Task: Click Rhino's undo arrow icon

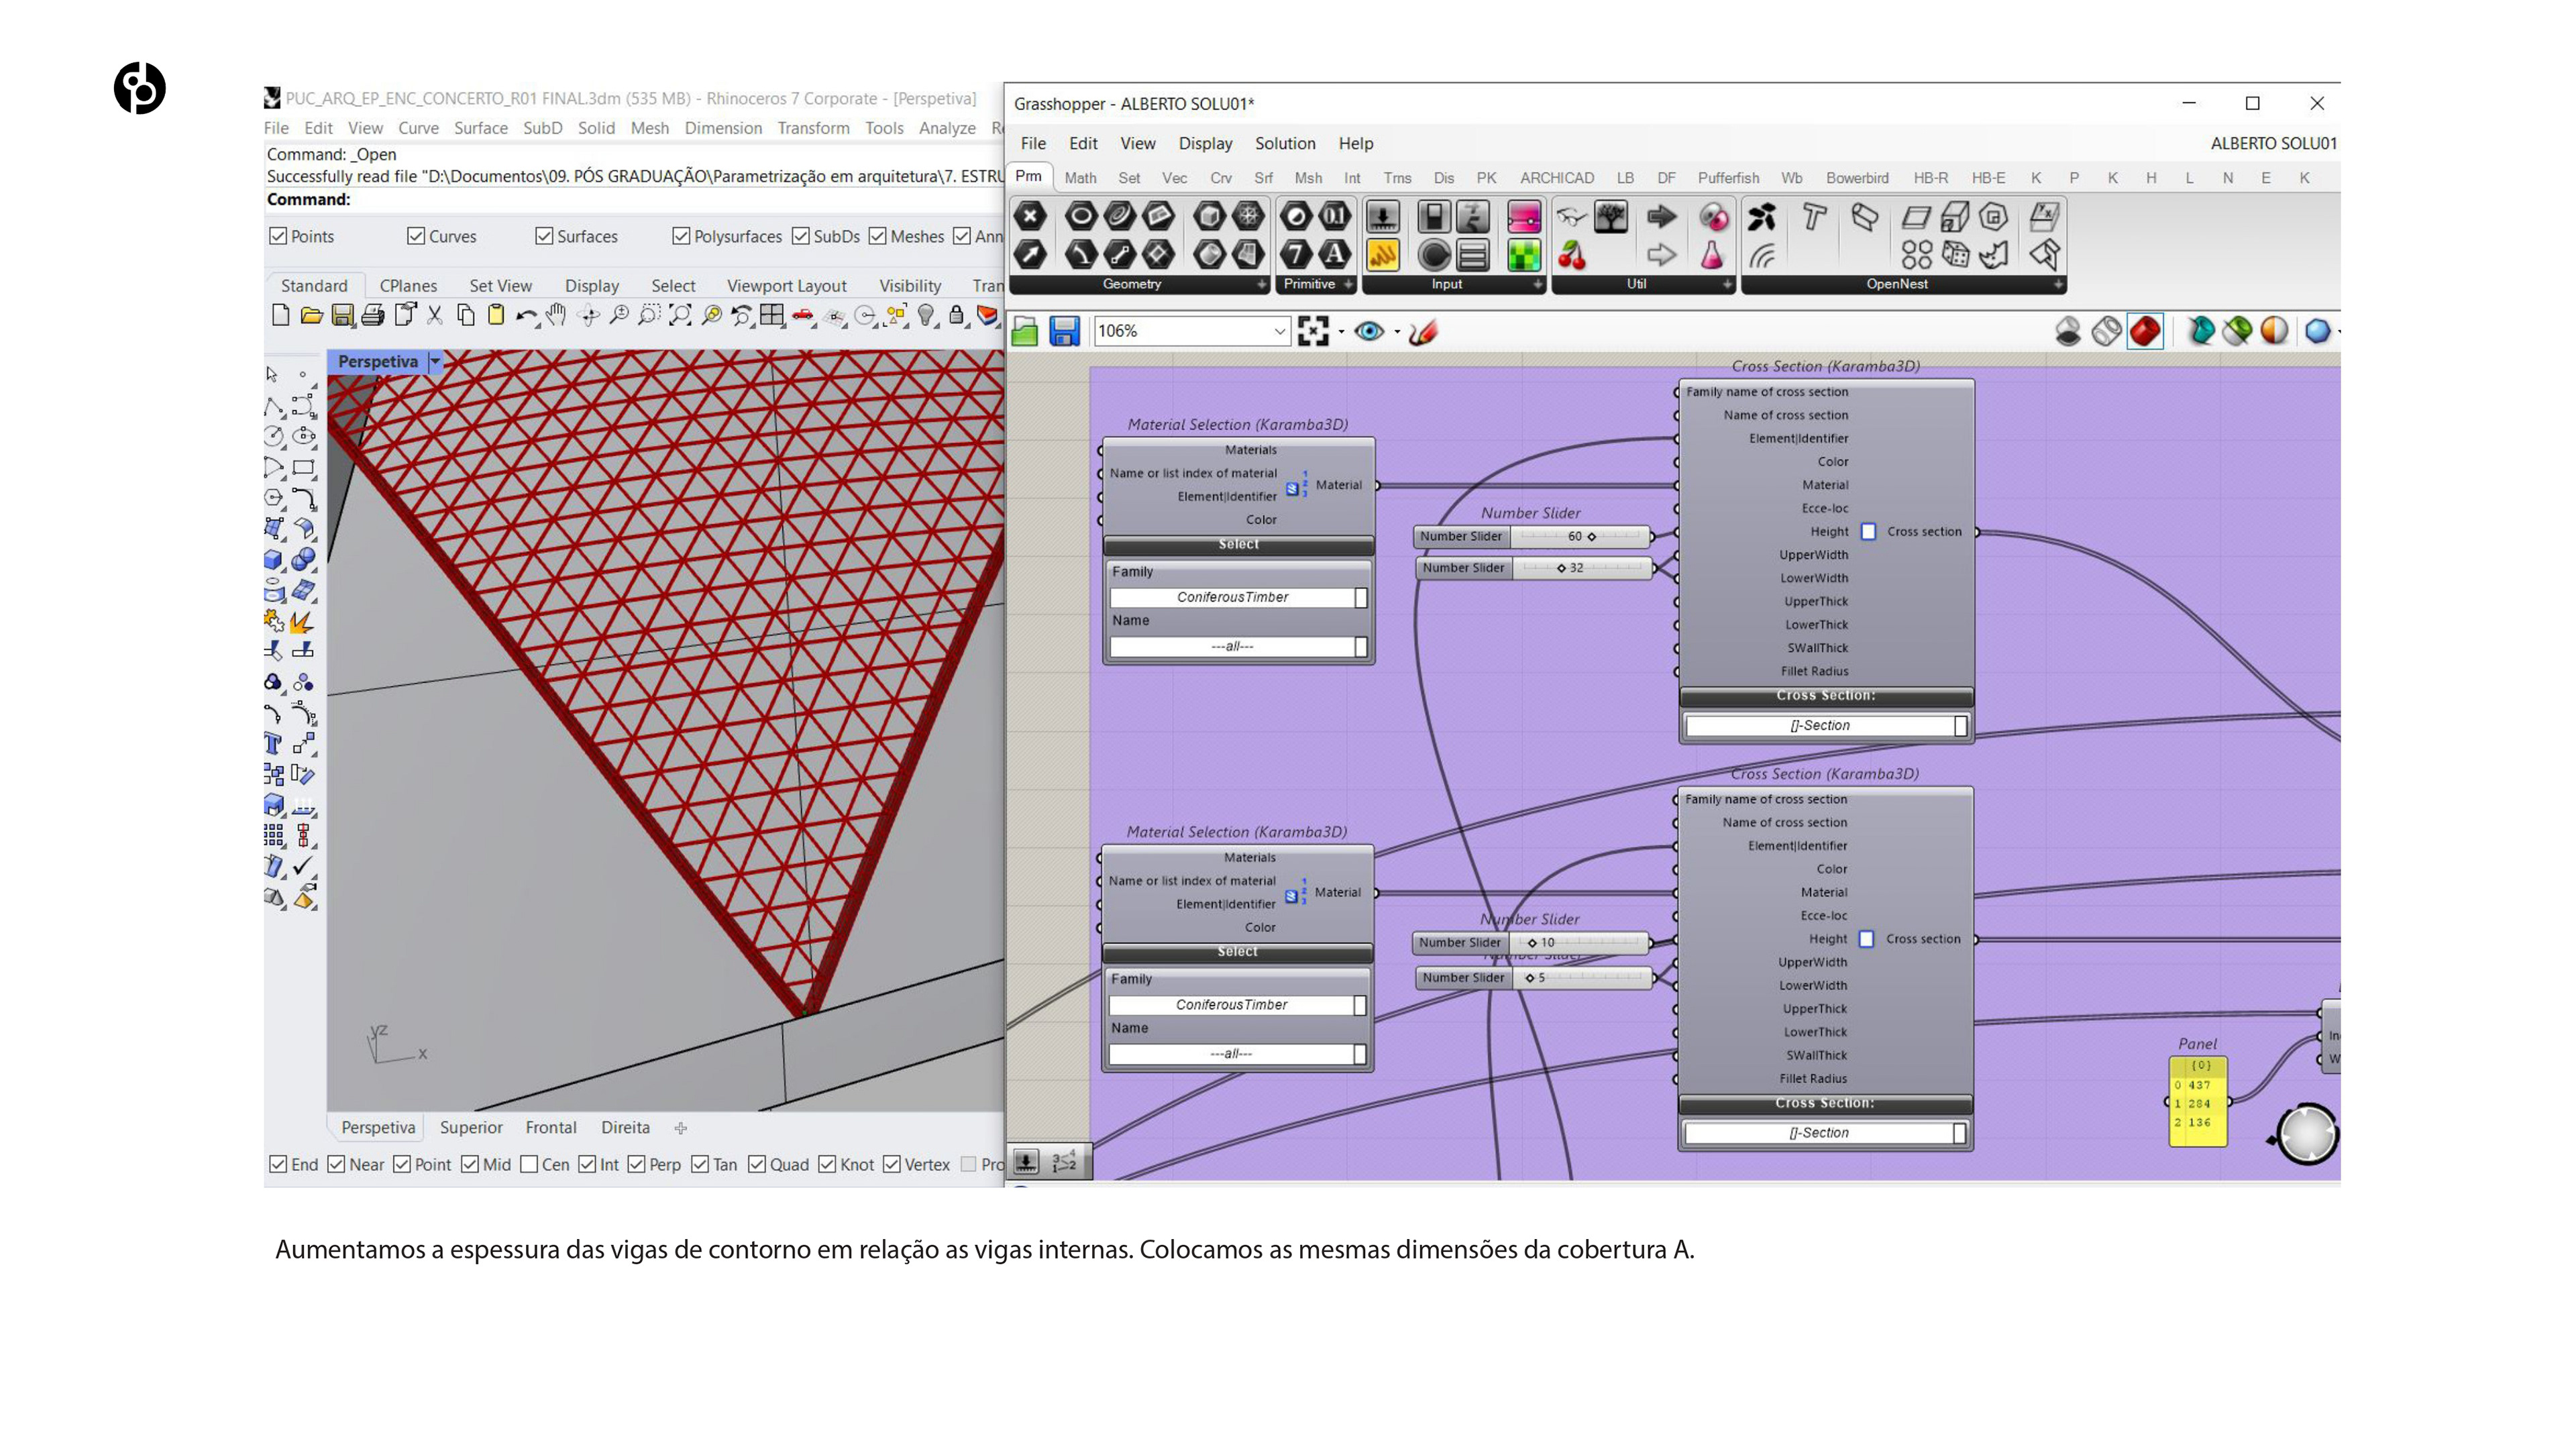Action: click(525, 316)
